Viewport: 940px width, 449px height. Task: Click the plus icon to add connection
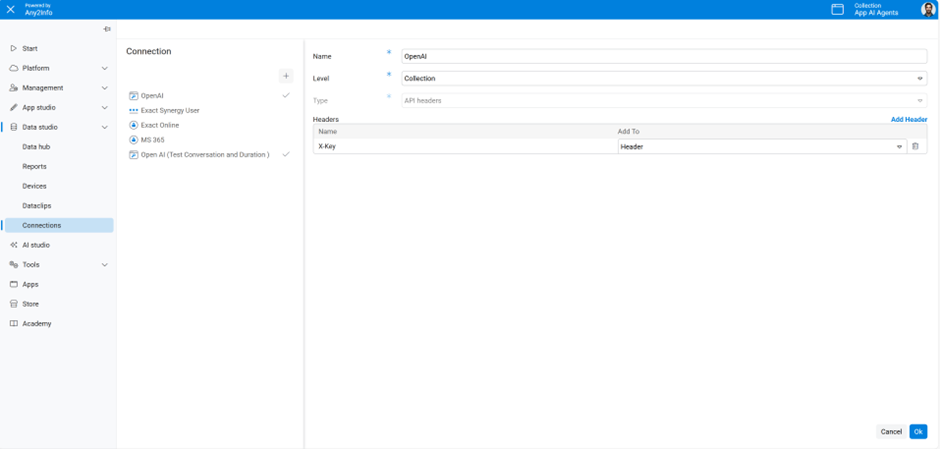coord(286,76)
